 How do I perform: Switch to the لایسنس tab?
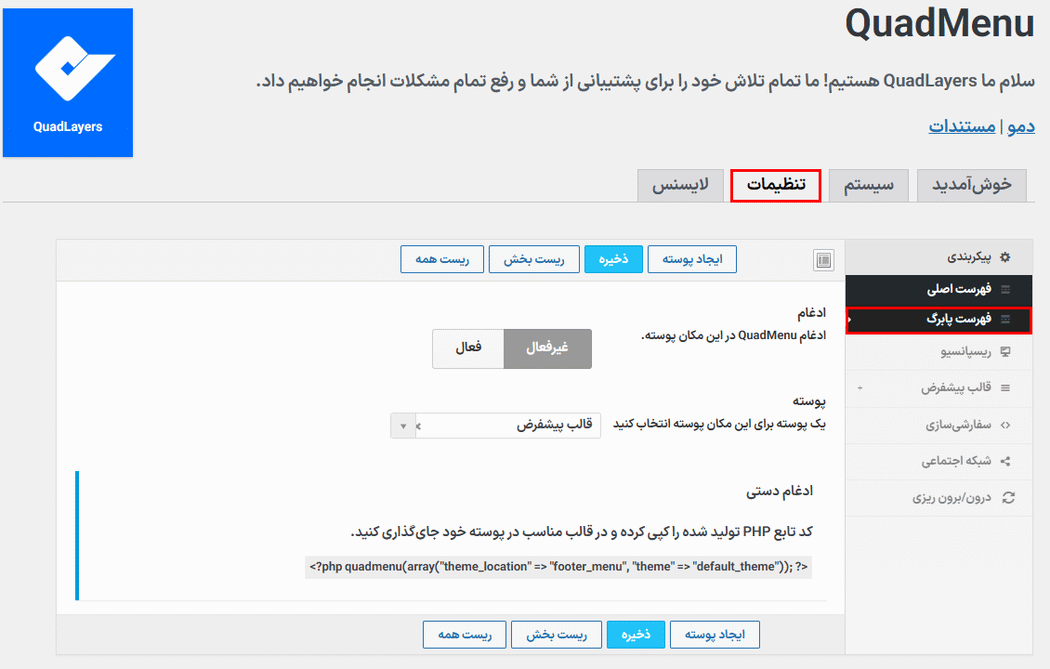(680, 185)
